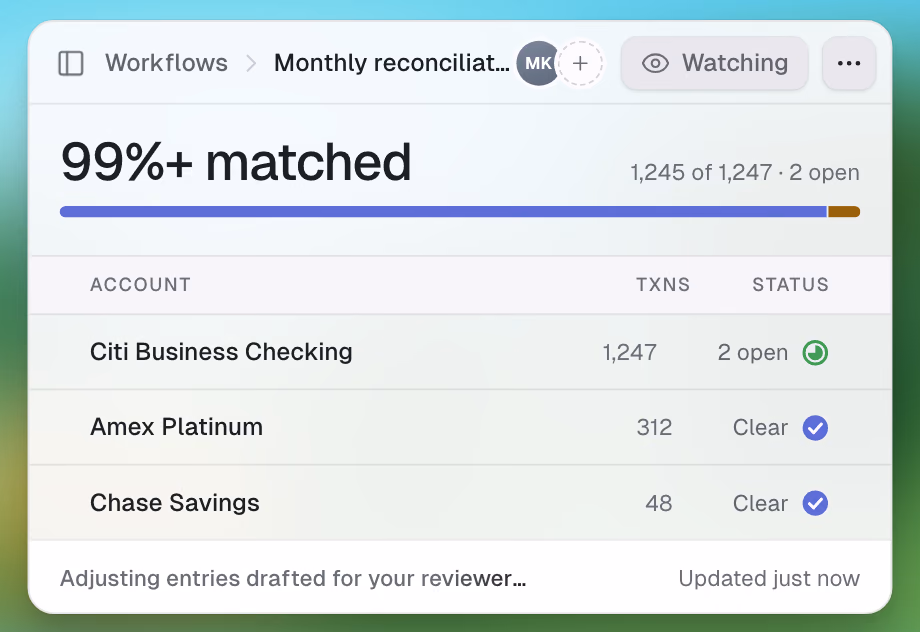
Task: Open the Chase Savings row
Action: pos(460,503)
